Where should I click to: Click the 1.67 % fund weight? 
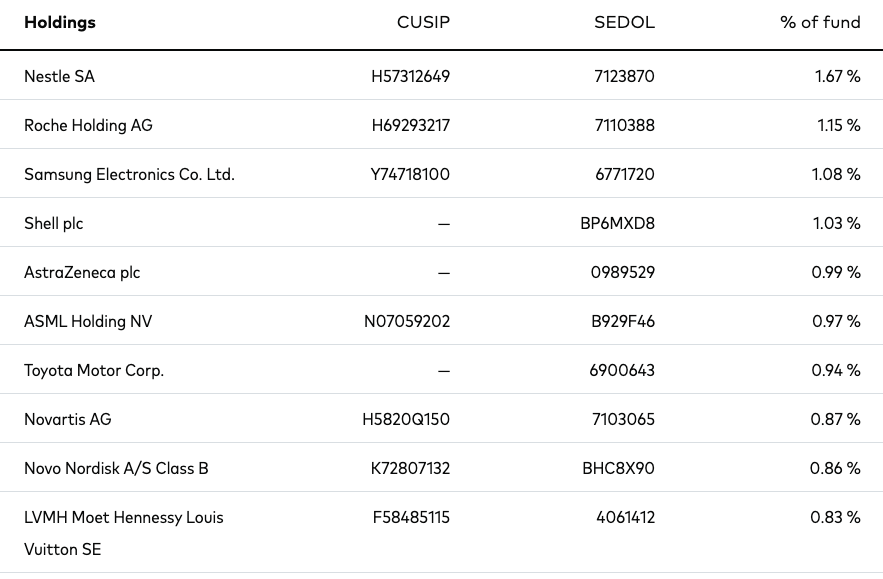(x=837, y=76)
